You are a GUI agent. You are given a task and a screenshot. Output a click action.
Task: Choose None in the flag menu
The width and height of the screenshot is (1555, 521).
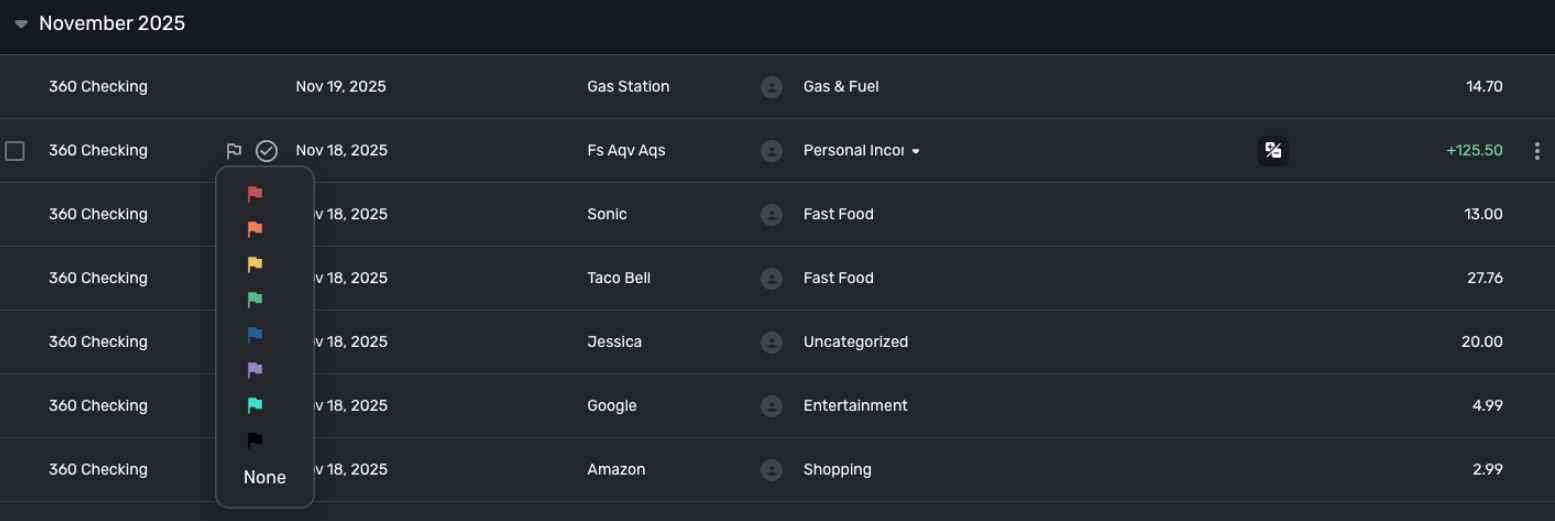265,478
